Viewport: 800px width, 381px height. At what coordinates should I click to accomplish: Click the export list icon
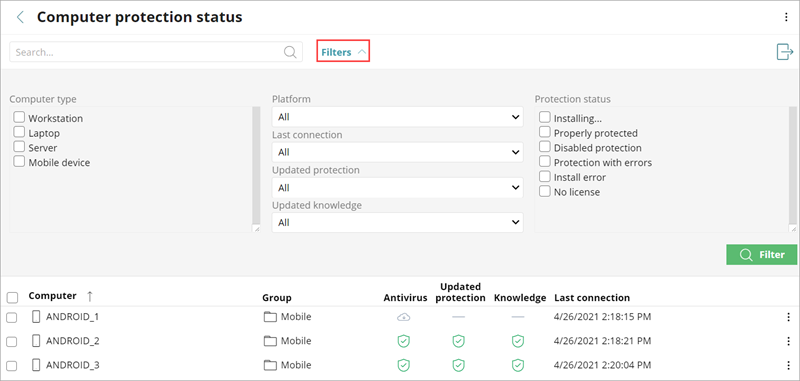[x=785, y=52]
